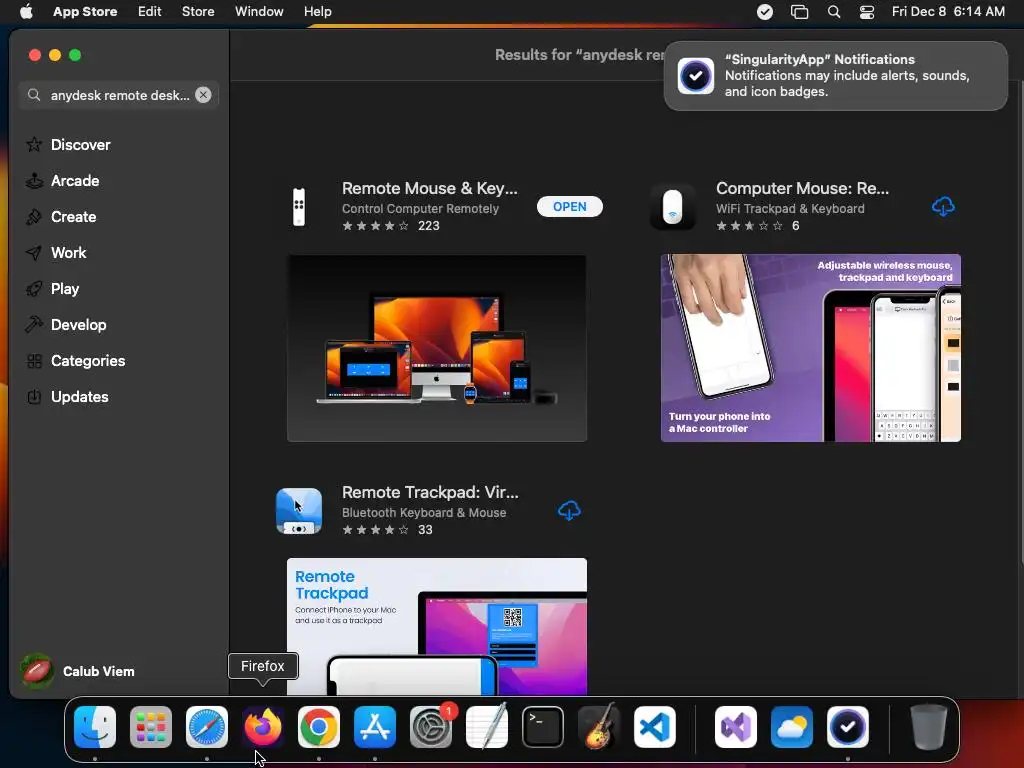Open GarageBand from the Dock
Image resolution: width=1024 pixels, height=768 pixels.
pos(599,727)
